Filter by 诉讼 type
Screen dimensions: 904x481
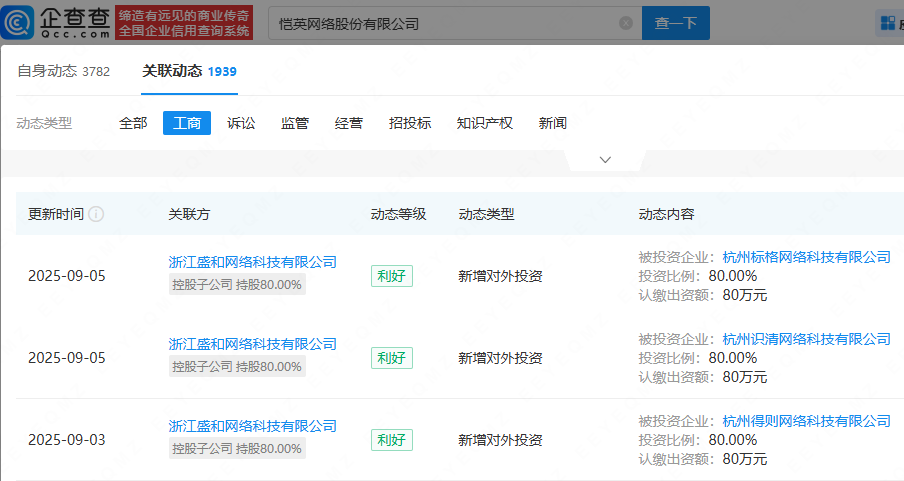pyautogui.click(x=241, y=123)
